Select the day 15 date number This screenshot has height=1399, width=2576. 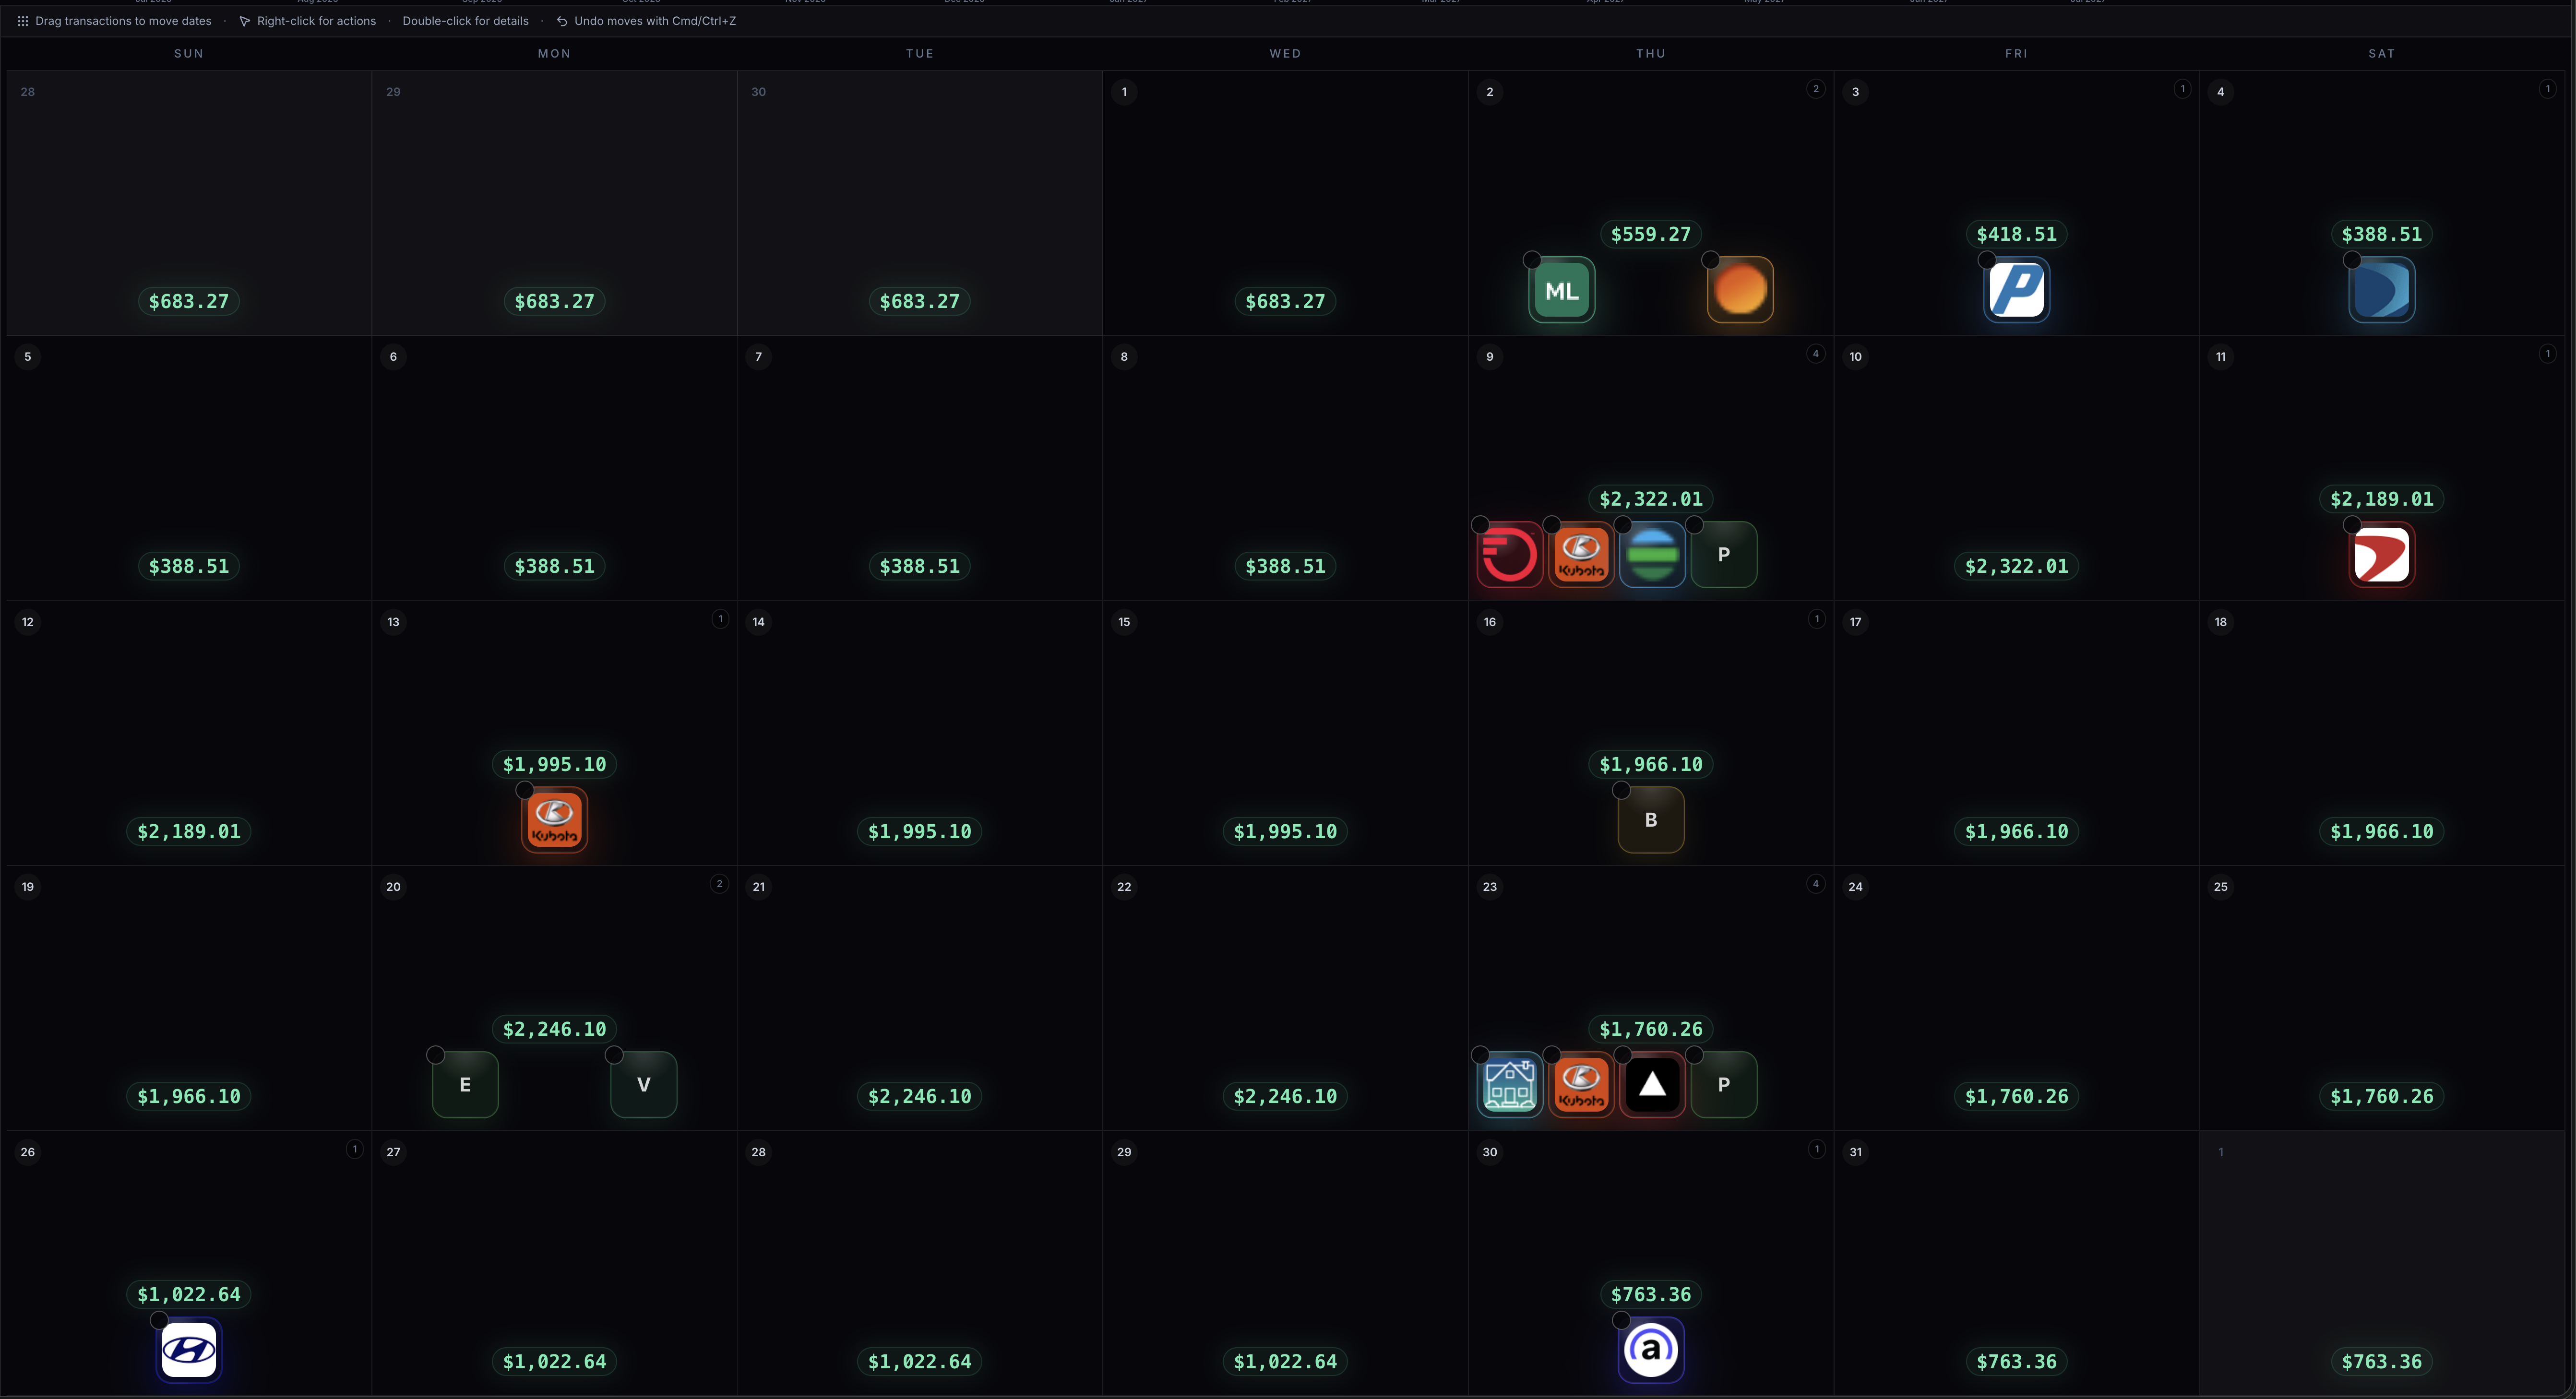tap(1124, 622)
